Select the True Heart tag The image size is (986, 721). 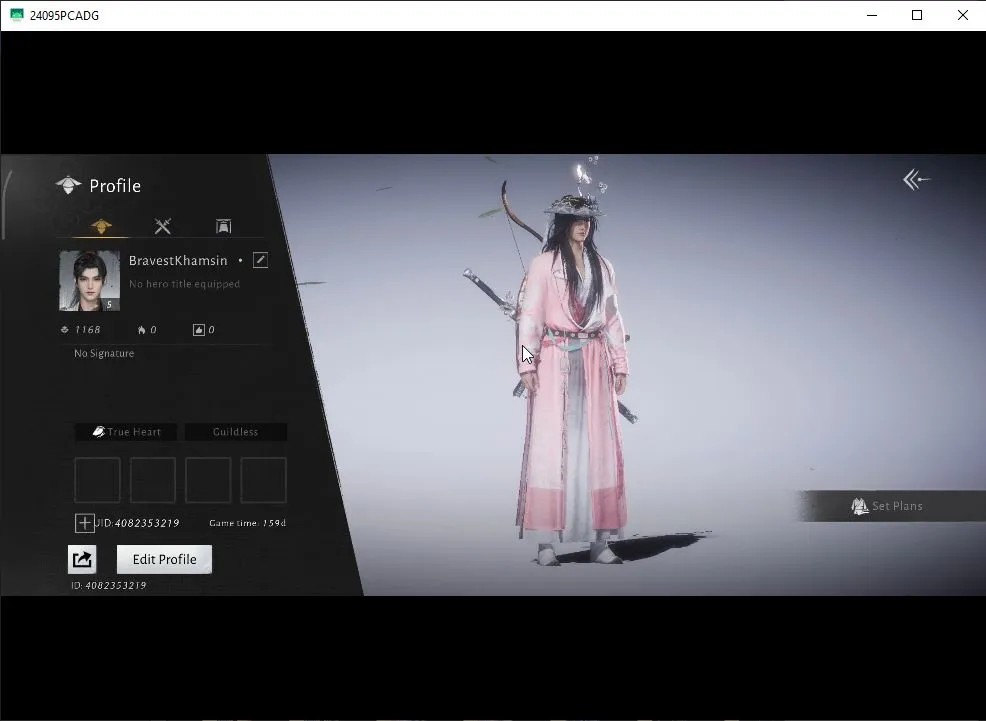(126, 432)
